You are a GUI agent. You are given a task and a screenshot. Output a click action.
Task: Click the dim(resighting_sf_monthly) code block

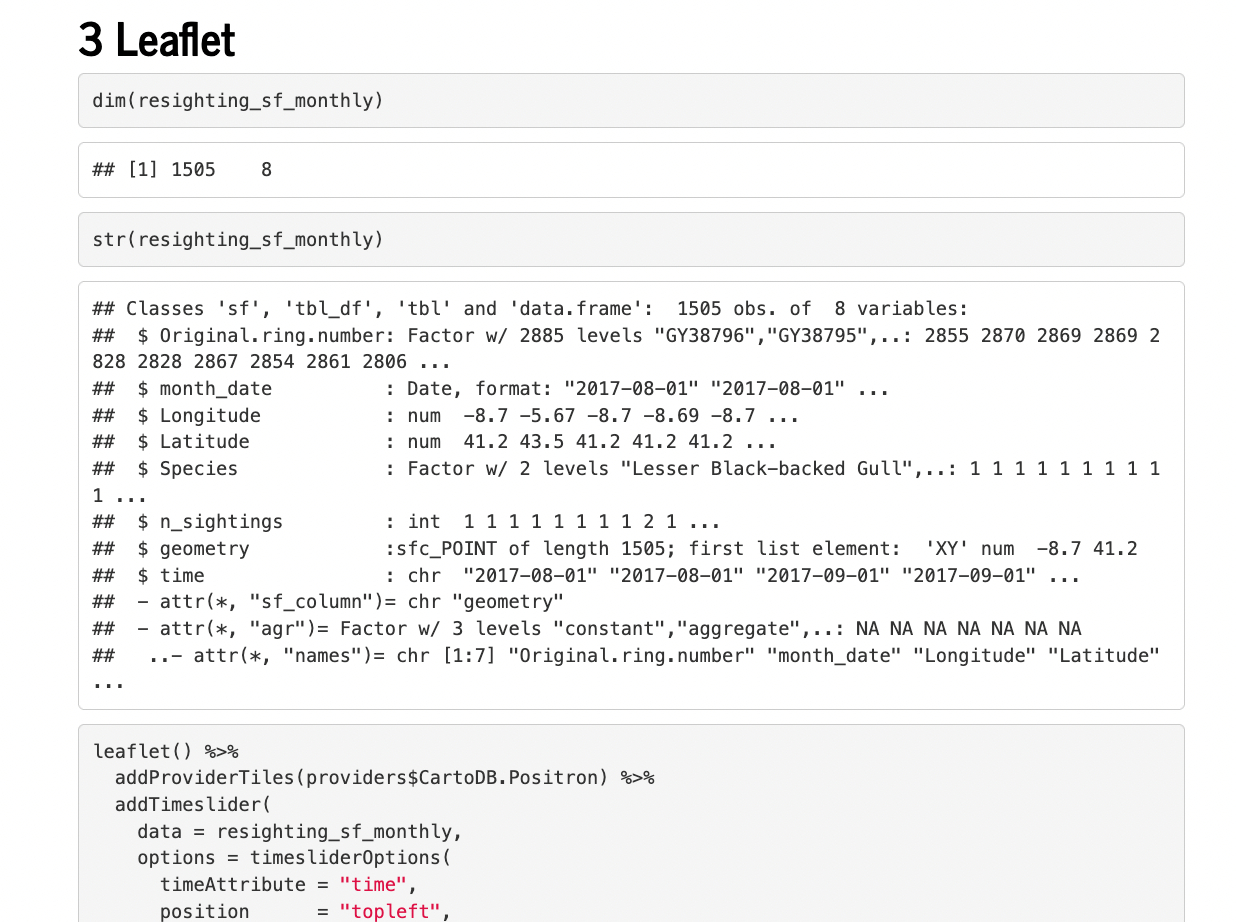(238, 100)
